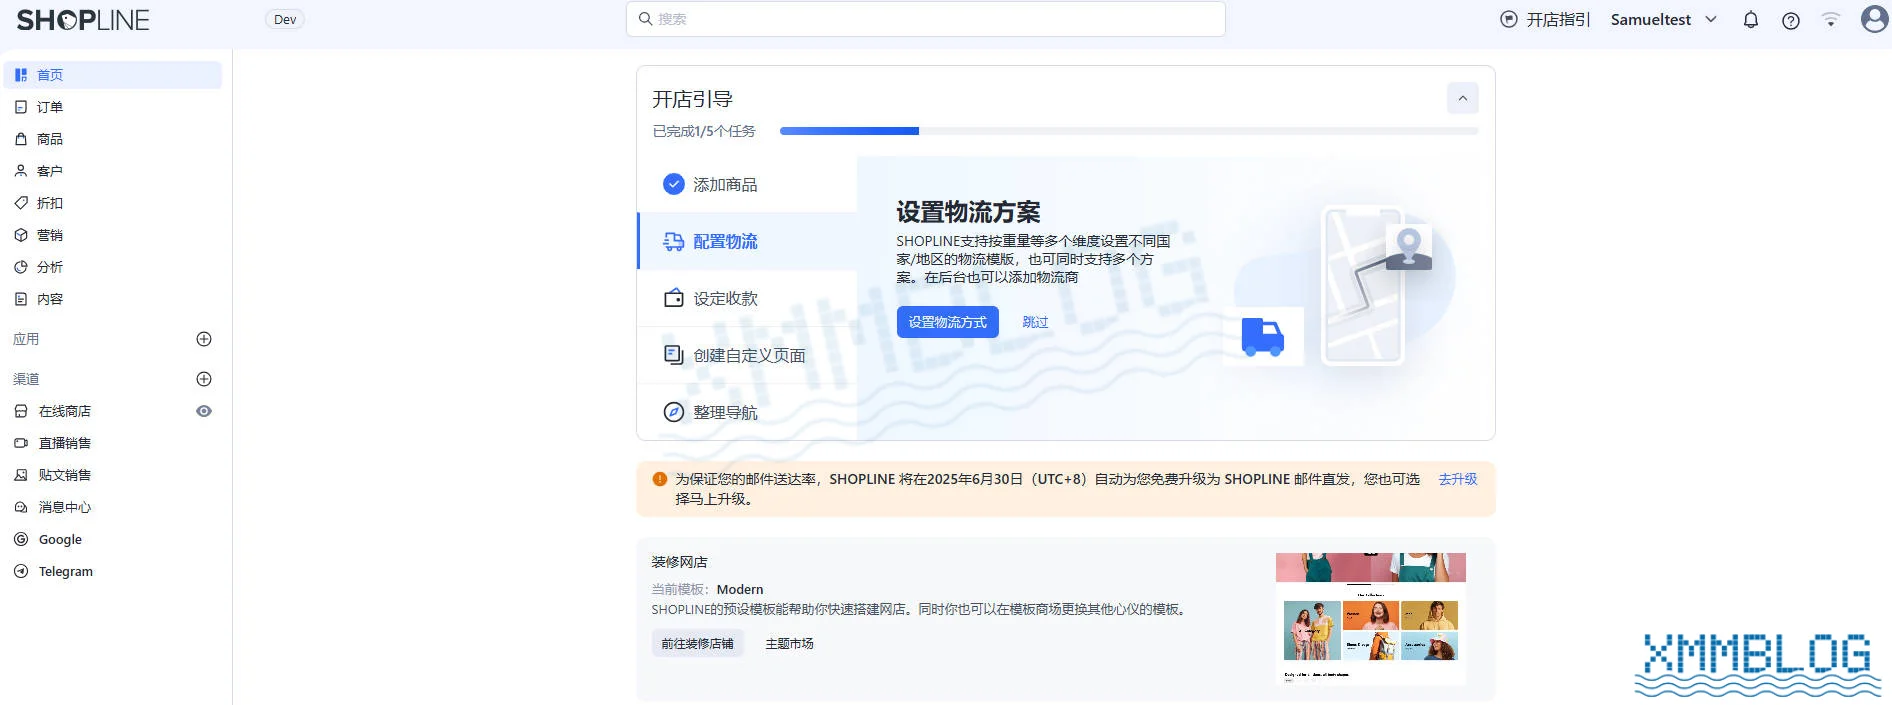Click the 前往装修店铺 button

coord(697,643)
